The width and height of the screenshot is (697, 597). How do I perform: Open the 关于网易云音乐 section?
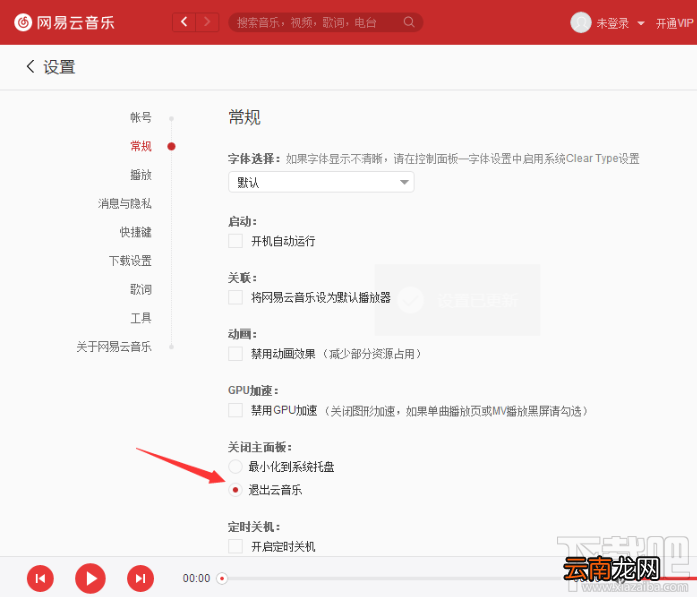point(114,346)
